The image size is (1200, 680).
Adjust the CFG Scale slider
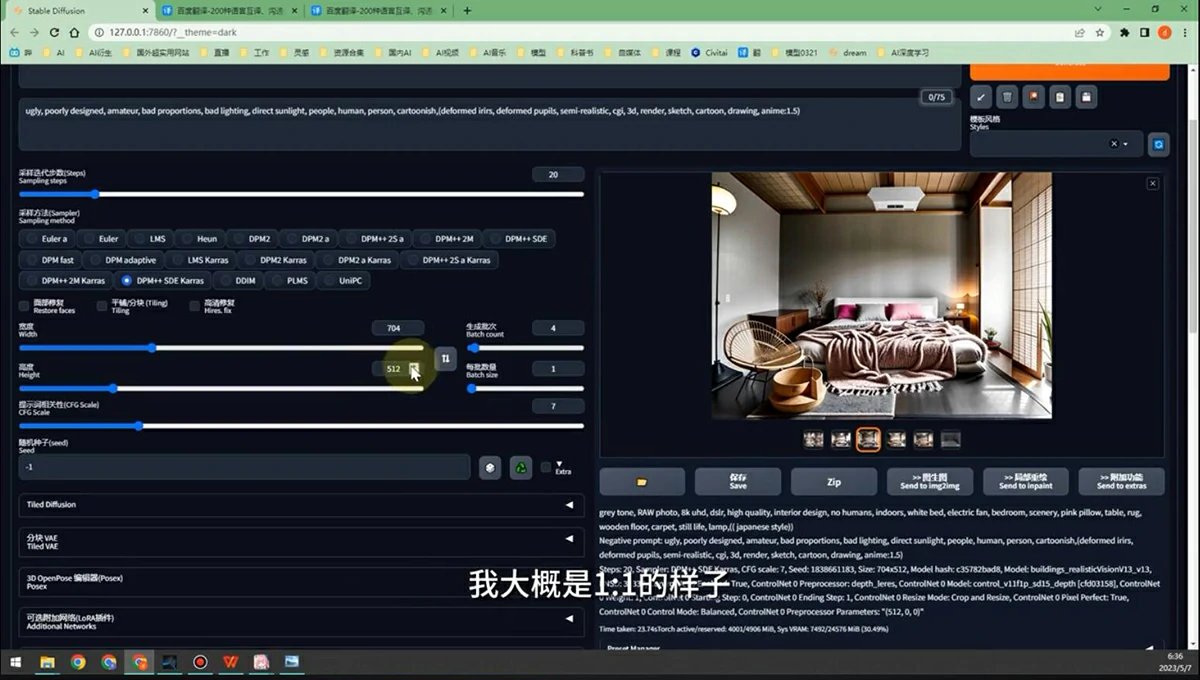301,426
